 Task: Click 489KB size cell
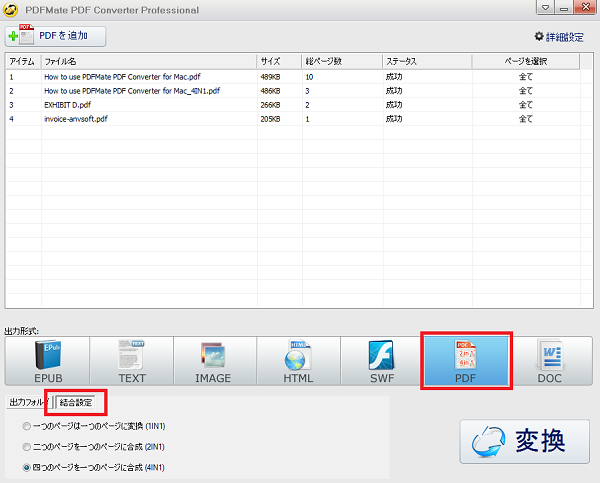tap(271, 77)
